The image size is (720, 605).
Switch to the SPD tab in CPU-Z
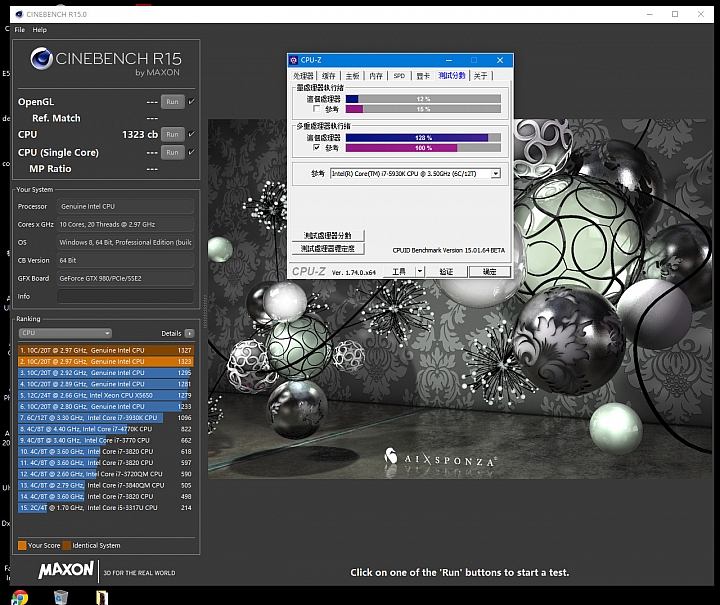click(399, 76)
